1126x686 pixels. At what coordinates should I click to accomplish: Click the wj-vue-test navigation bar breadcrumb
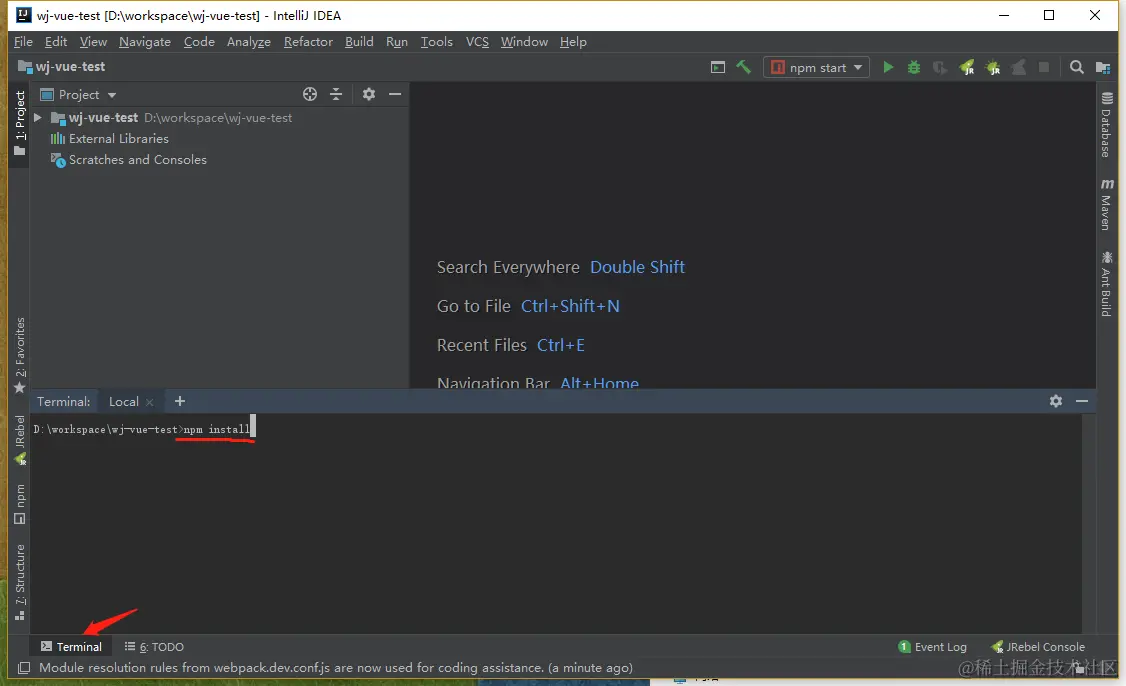(x=62, y=67)
